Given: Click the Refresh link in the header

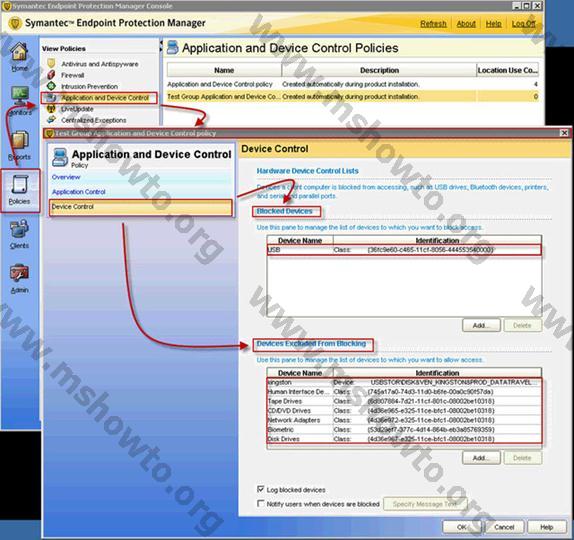Looking at the screenshot, I should [x=433, y=24].
